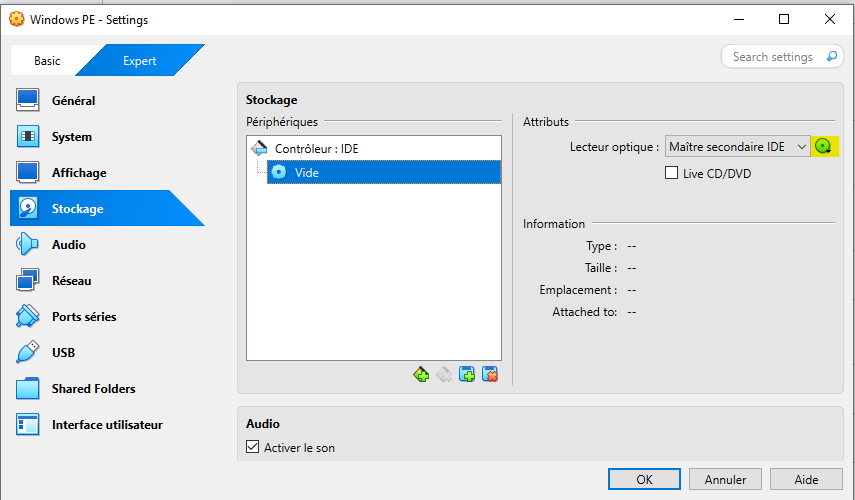
Task: Open the Shared Folders section
Action: (x=93, y=389)
